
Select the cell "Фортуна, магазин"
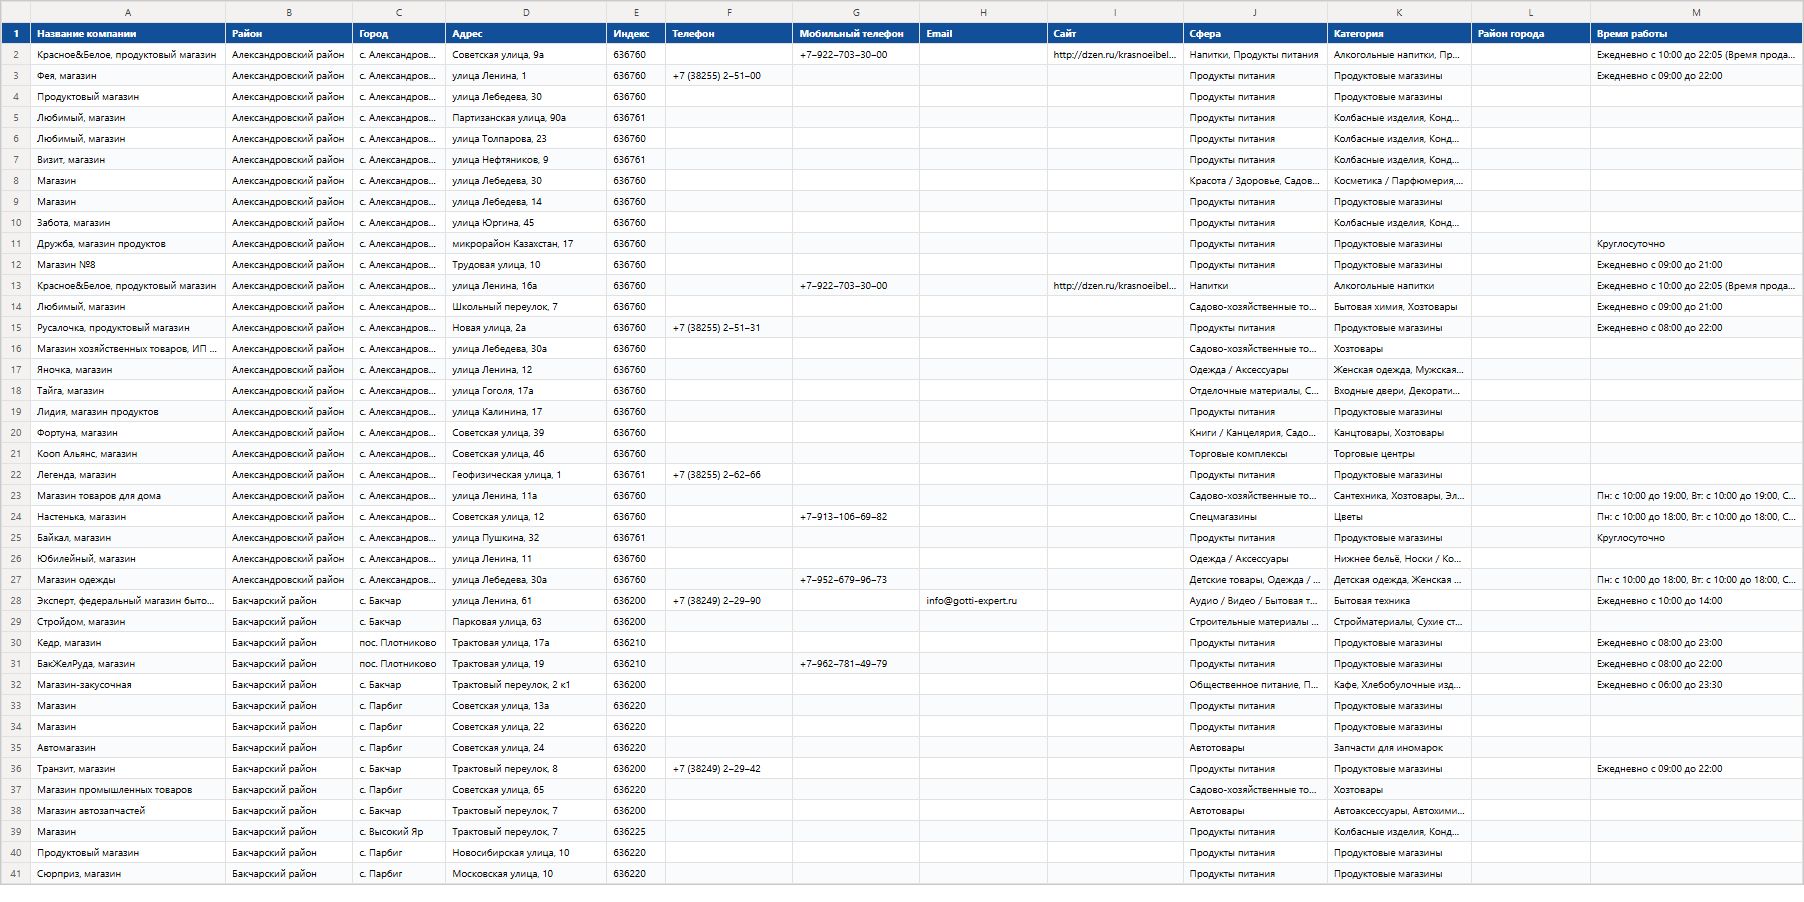click(128, 433)
